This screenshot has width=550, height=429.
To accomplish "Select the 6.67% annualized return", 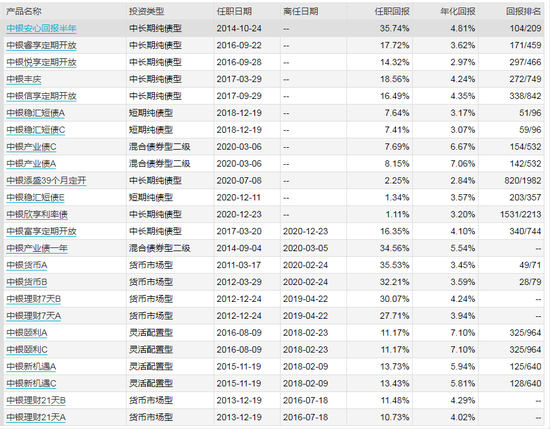I will click(x=463, y=147).
